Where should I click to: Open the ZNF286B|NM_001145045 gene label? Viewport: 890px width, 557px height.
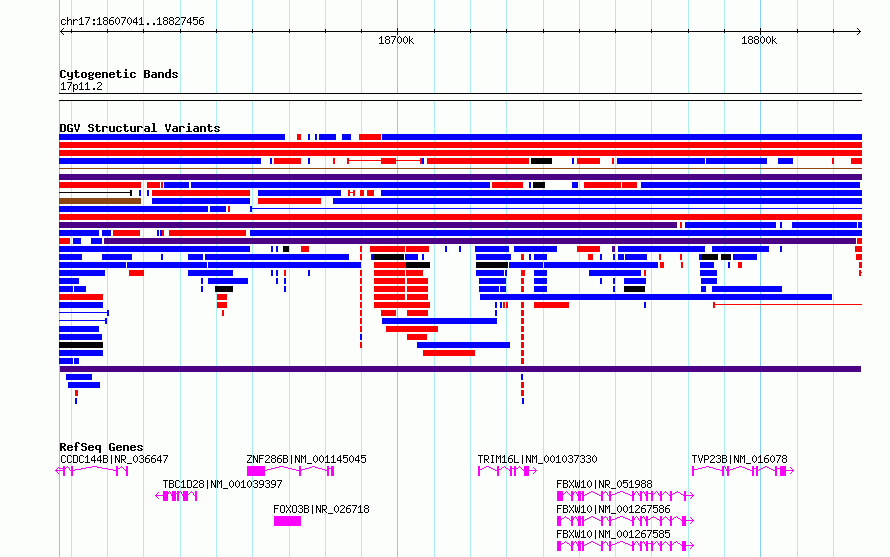click(x=307, y=459)
